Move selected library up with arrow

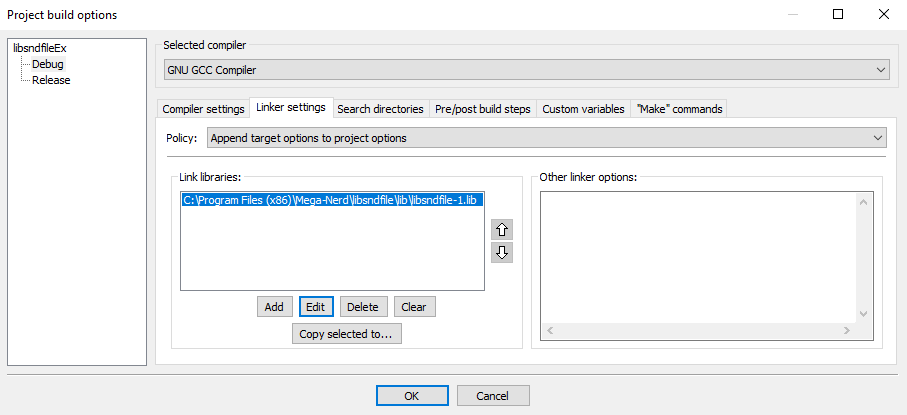pos(502,229)
